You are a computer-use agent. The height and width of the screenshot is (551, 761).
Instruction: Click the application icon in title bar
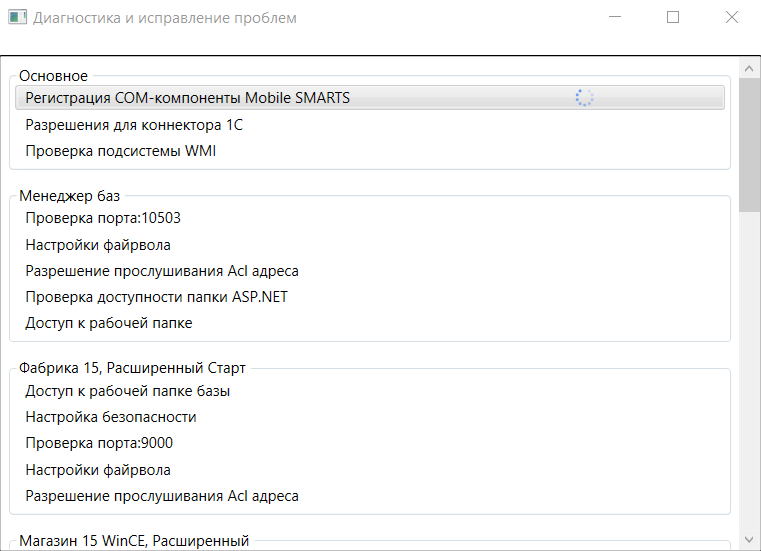point(17,17)
